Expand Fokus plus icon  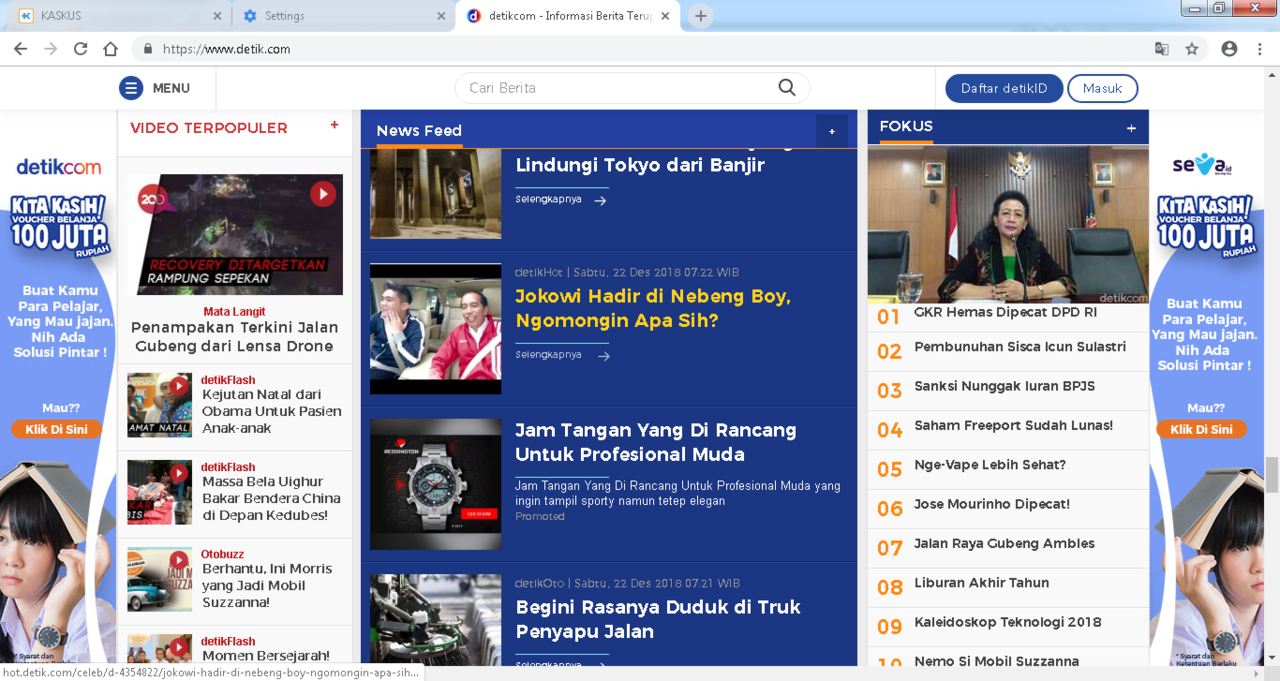(x=1131, y=128)
